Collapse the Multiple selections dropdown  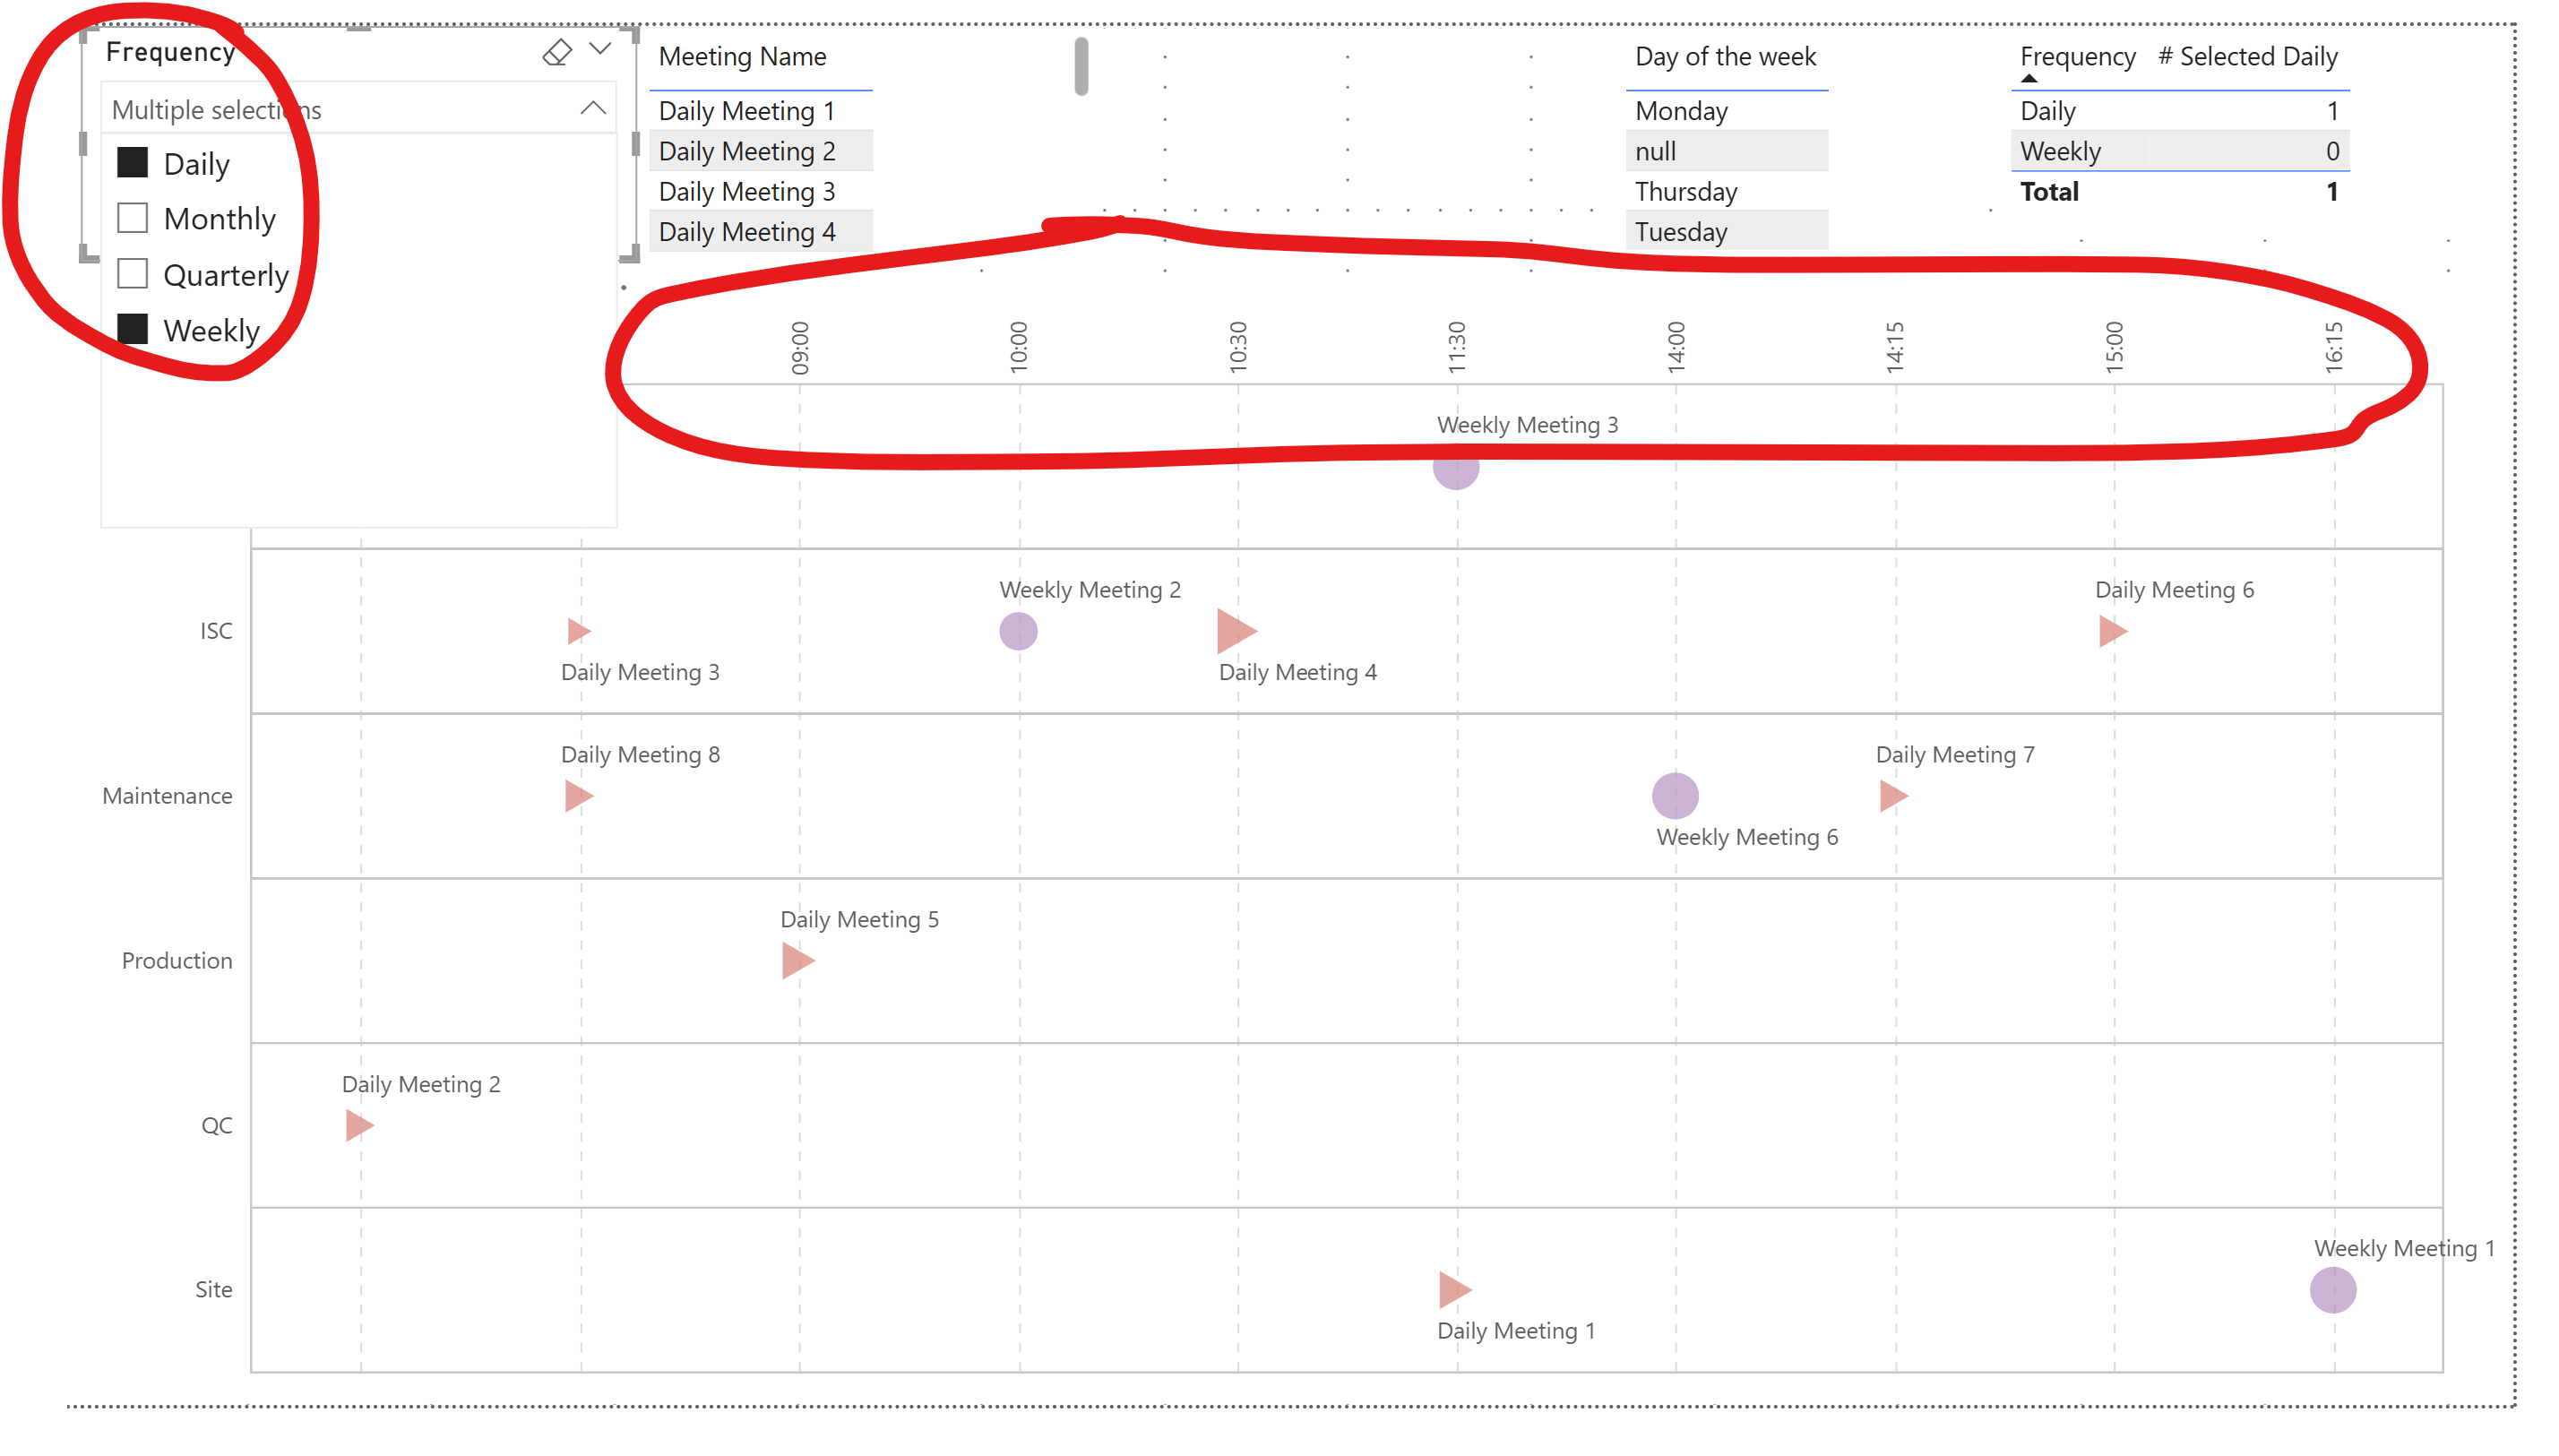click(x=593, y=109)
